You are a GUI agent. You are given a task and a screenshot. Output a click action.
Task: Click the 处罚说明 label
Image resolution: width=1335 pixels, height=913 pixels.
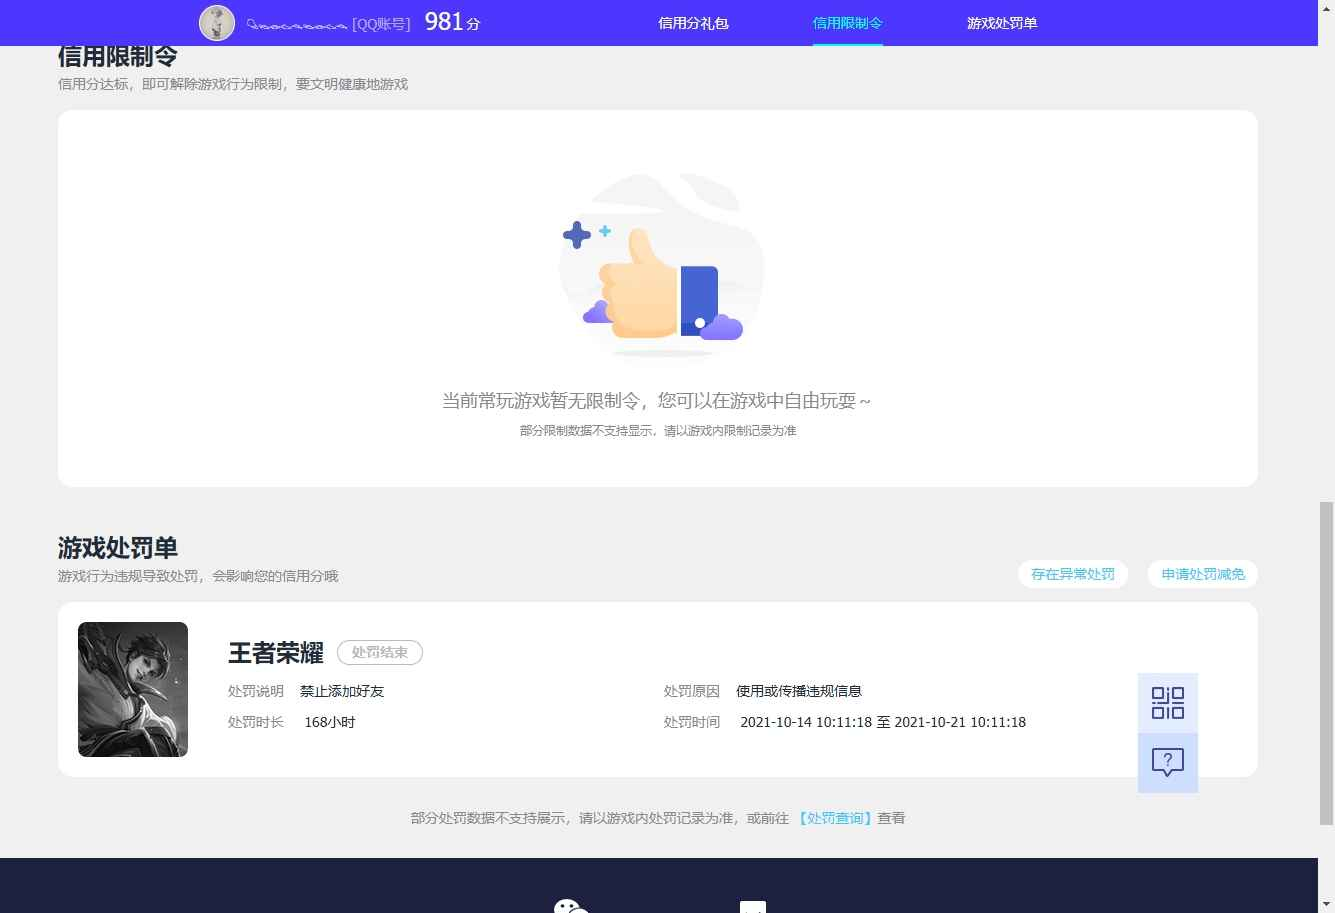(256, 691)
